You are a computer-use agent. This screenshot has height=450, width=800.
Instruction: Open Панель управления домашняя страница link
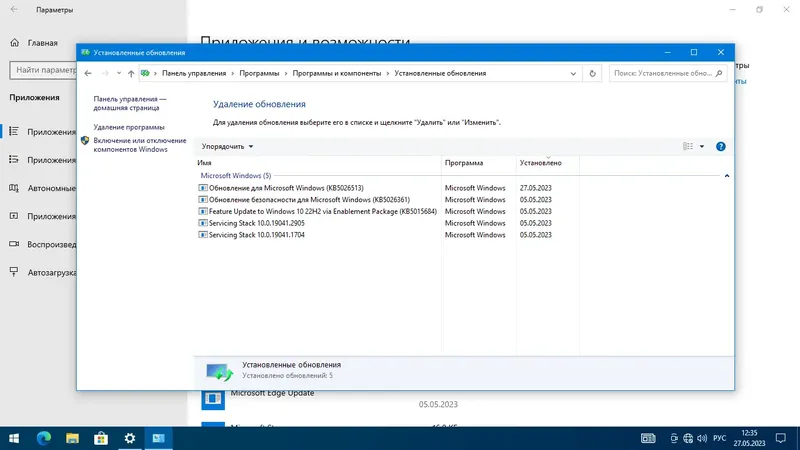pos(130,104)
